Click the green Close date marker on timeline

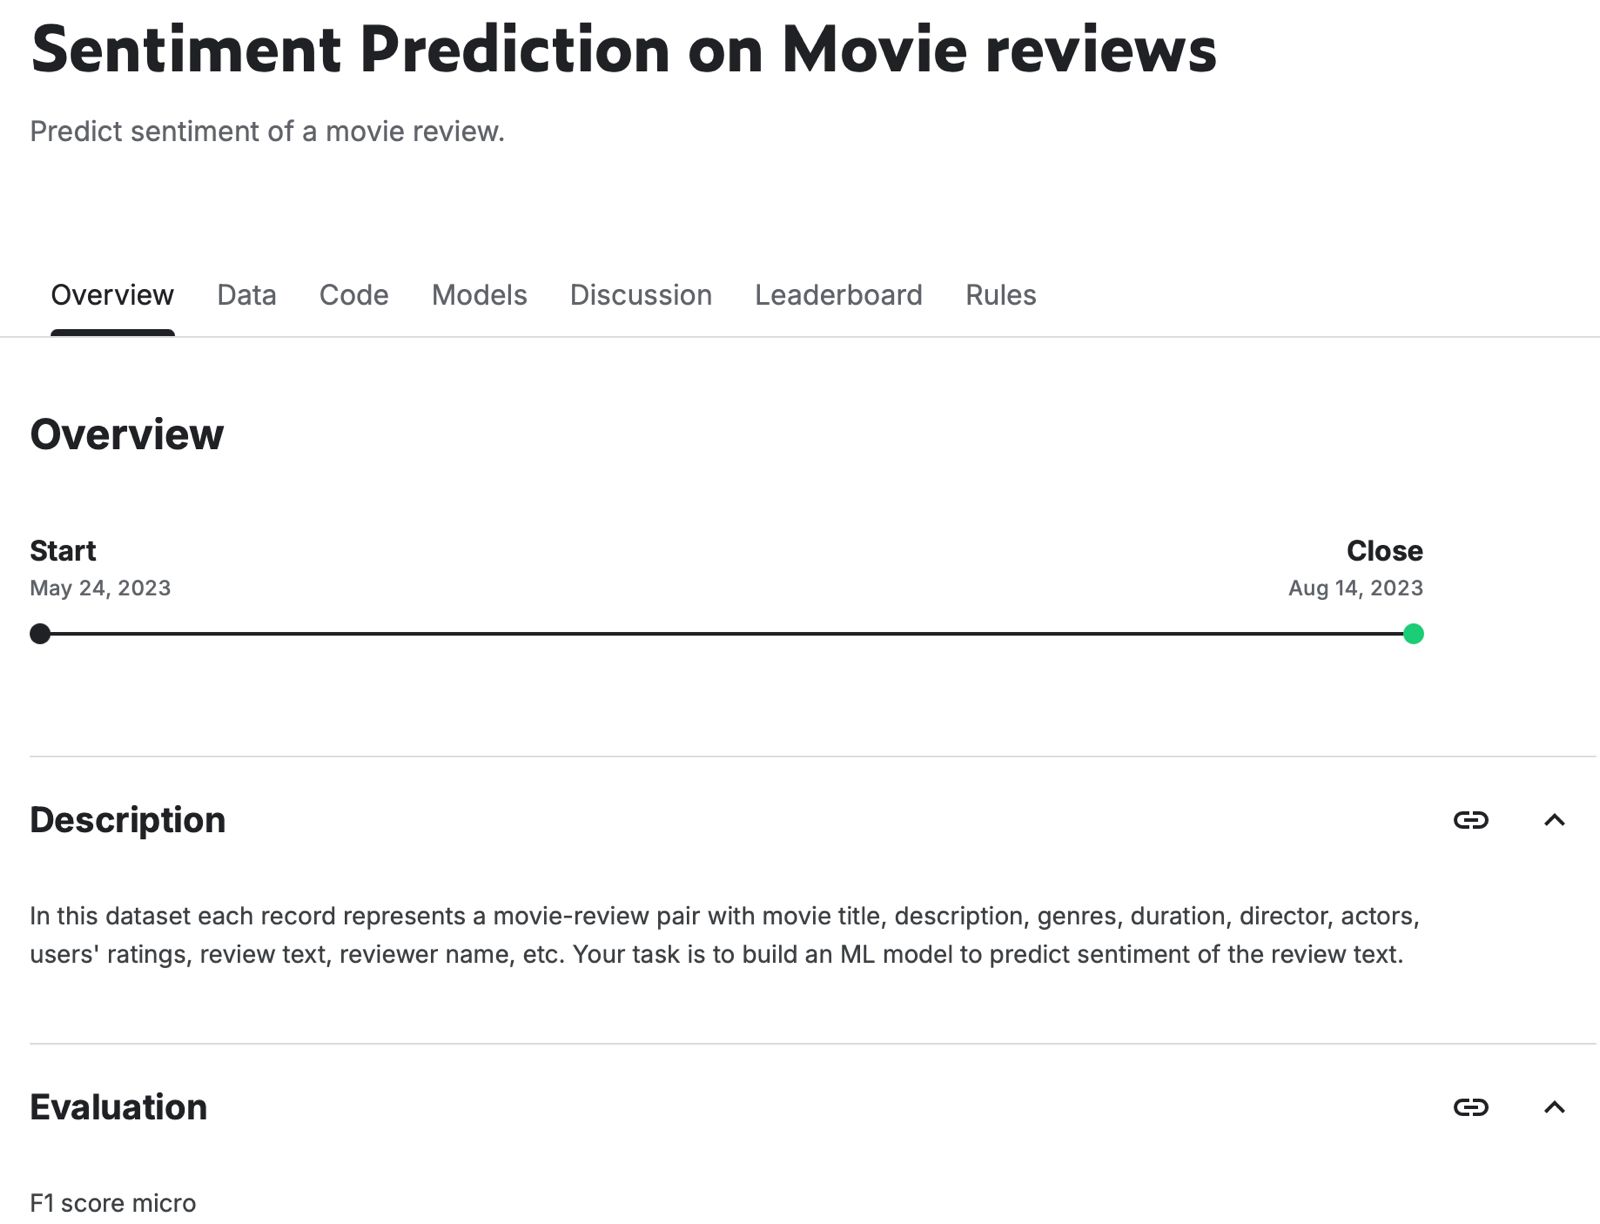click(1414, 633)
